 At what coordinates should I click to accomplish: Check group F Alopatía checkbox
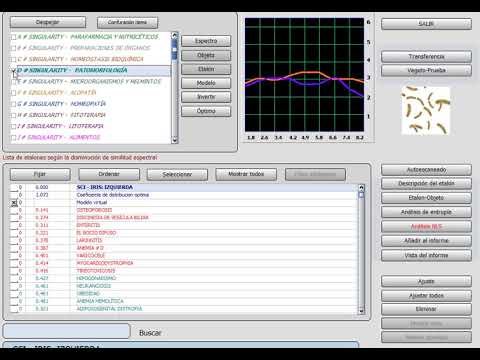pyautogui.click(x=14, y=93)
